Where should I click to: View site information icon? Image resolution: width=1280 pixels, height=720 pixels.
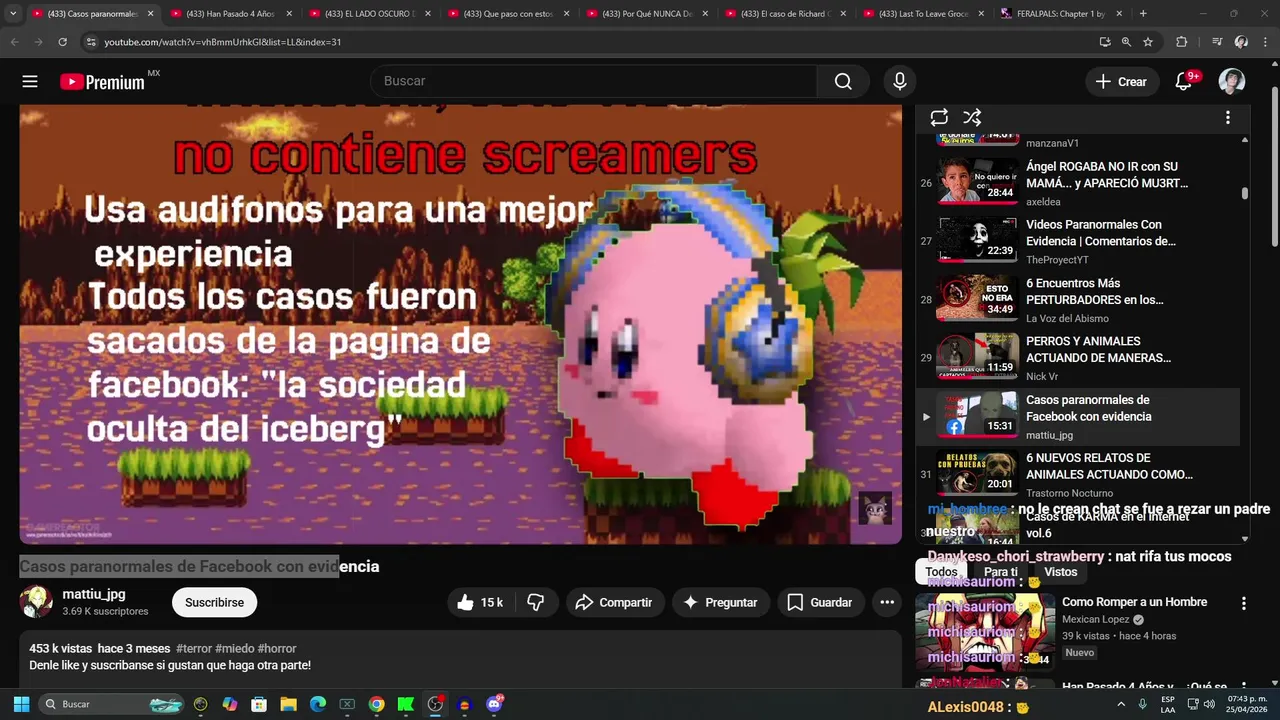[91, 42]
